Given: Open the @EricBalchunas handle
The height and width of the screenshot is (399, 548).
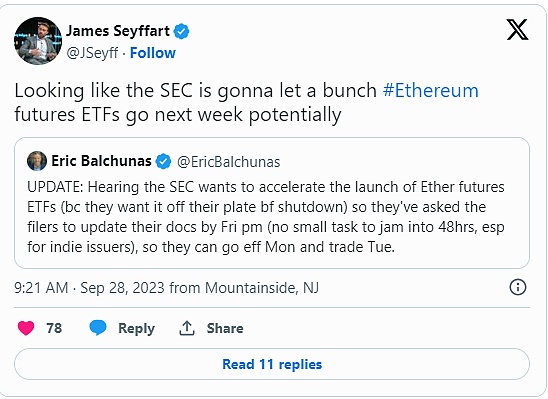Looking at the screenshot, I should tap(229, 162).
